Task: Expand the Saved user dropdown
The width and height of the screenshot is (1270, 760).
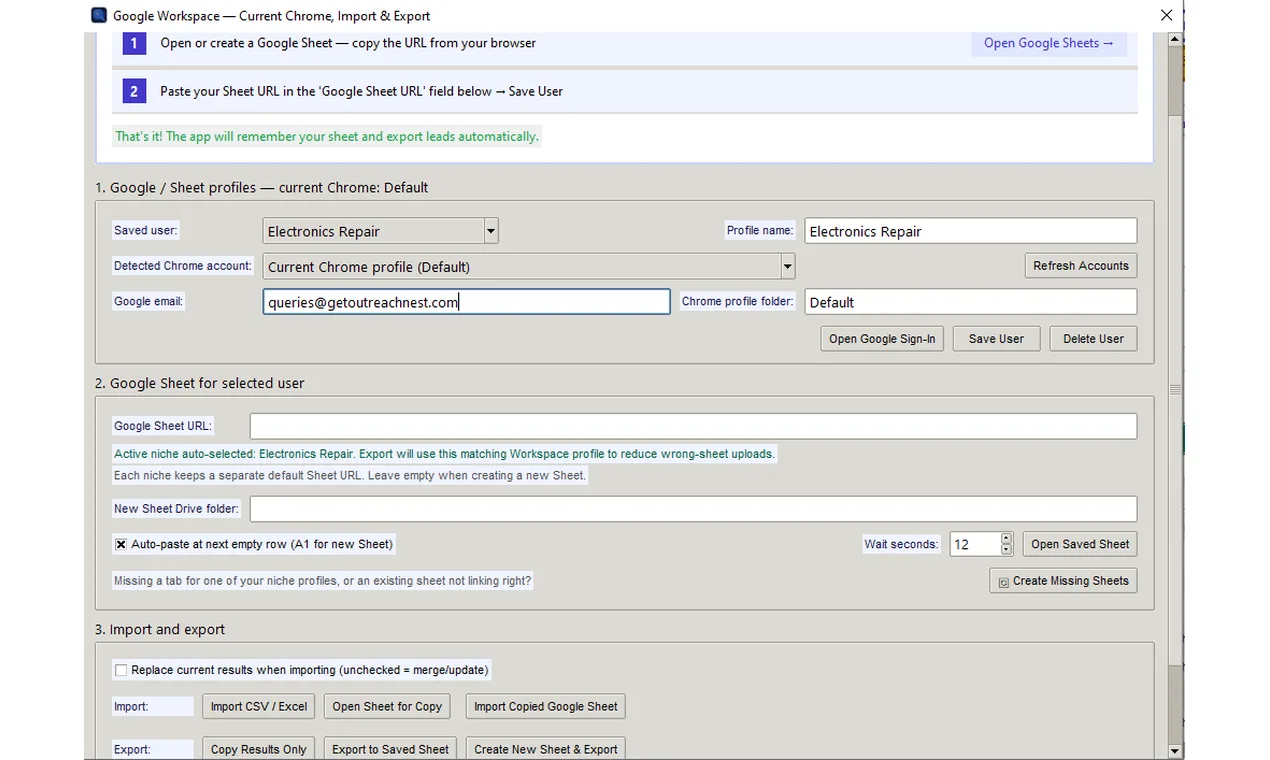Action: click(x=490, y=231)
